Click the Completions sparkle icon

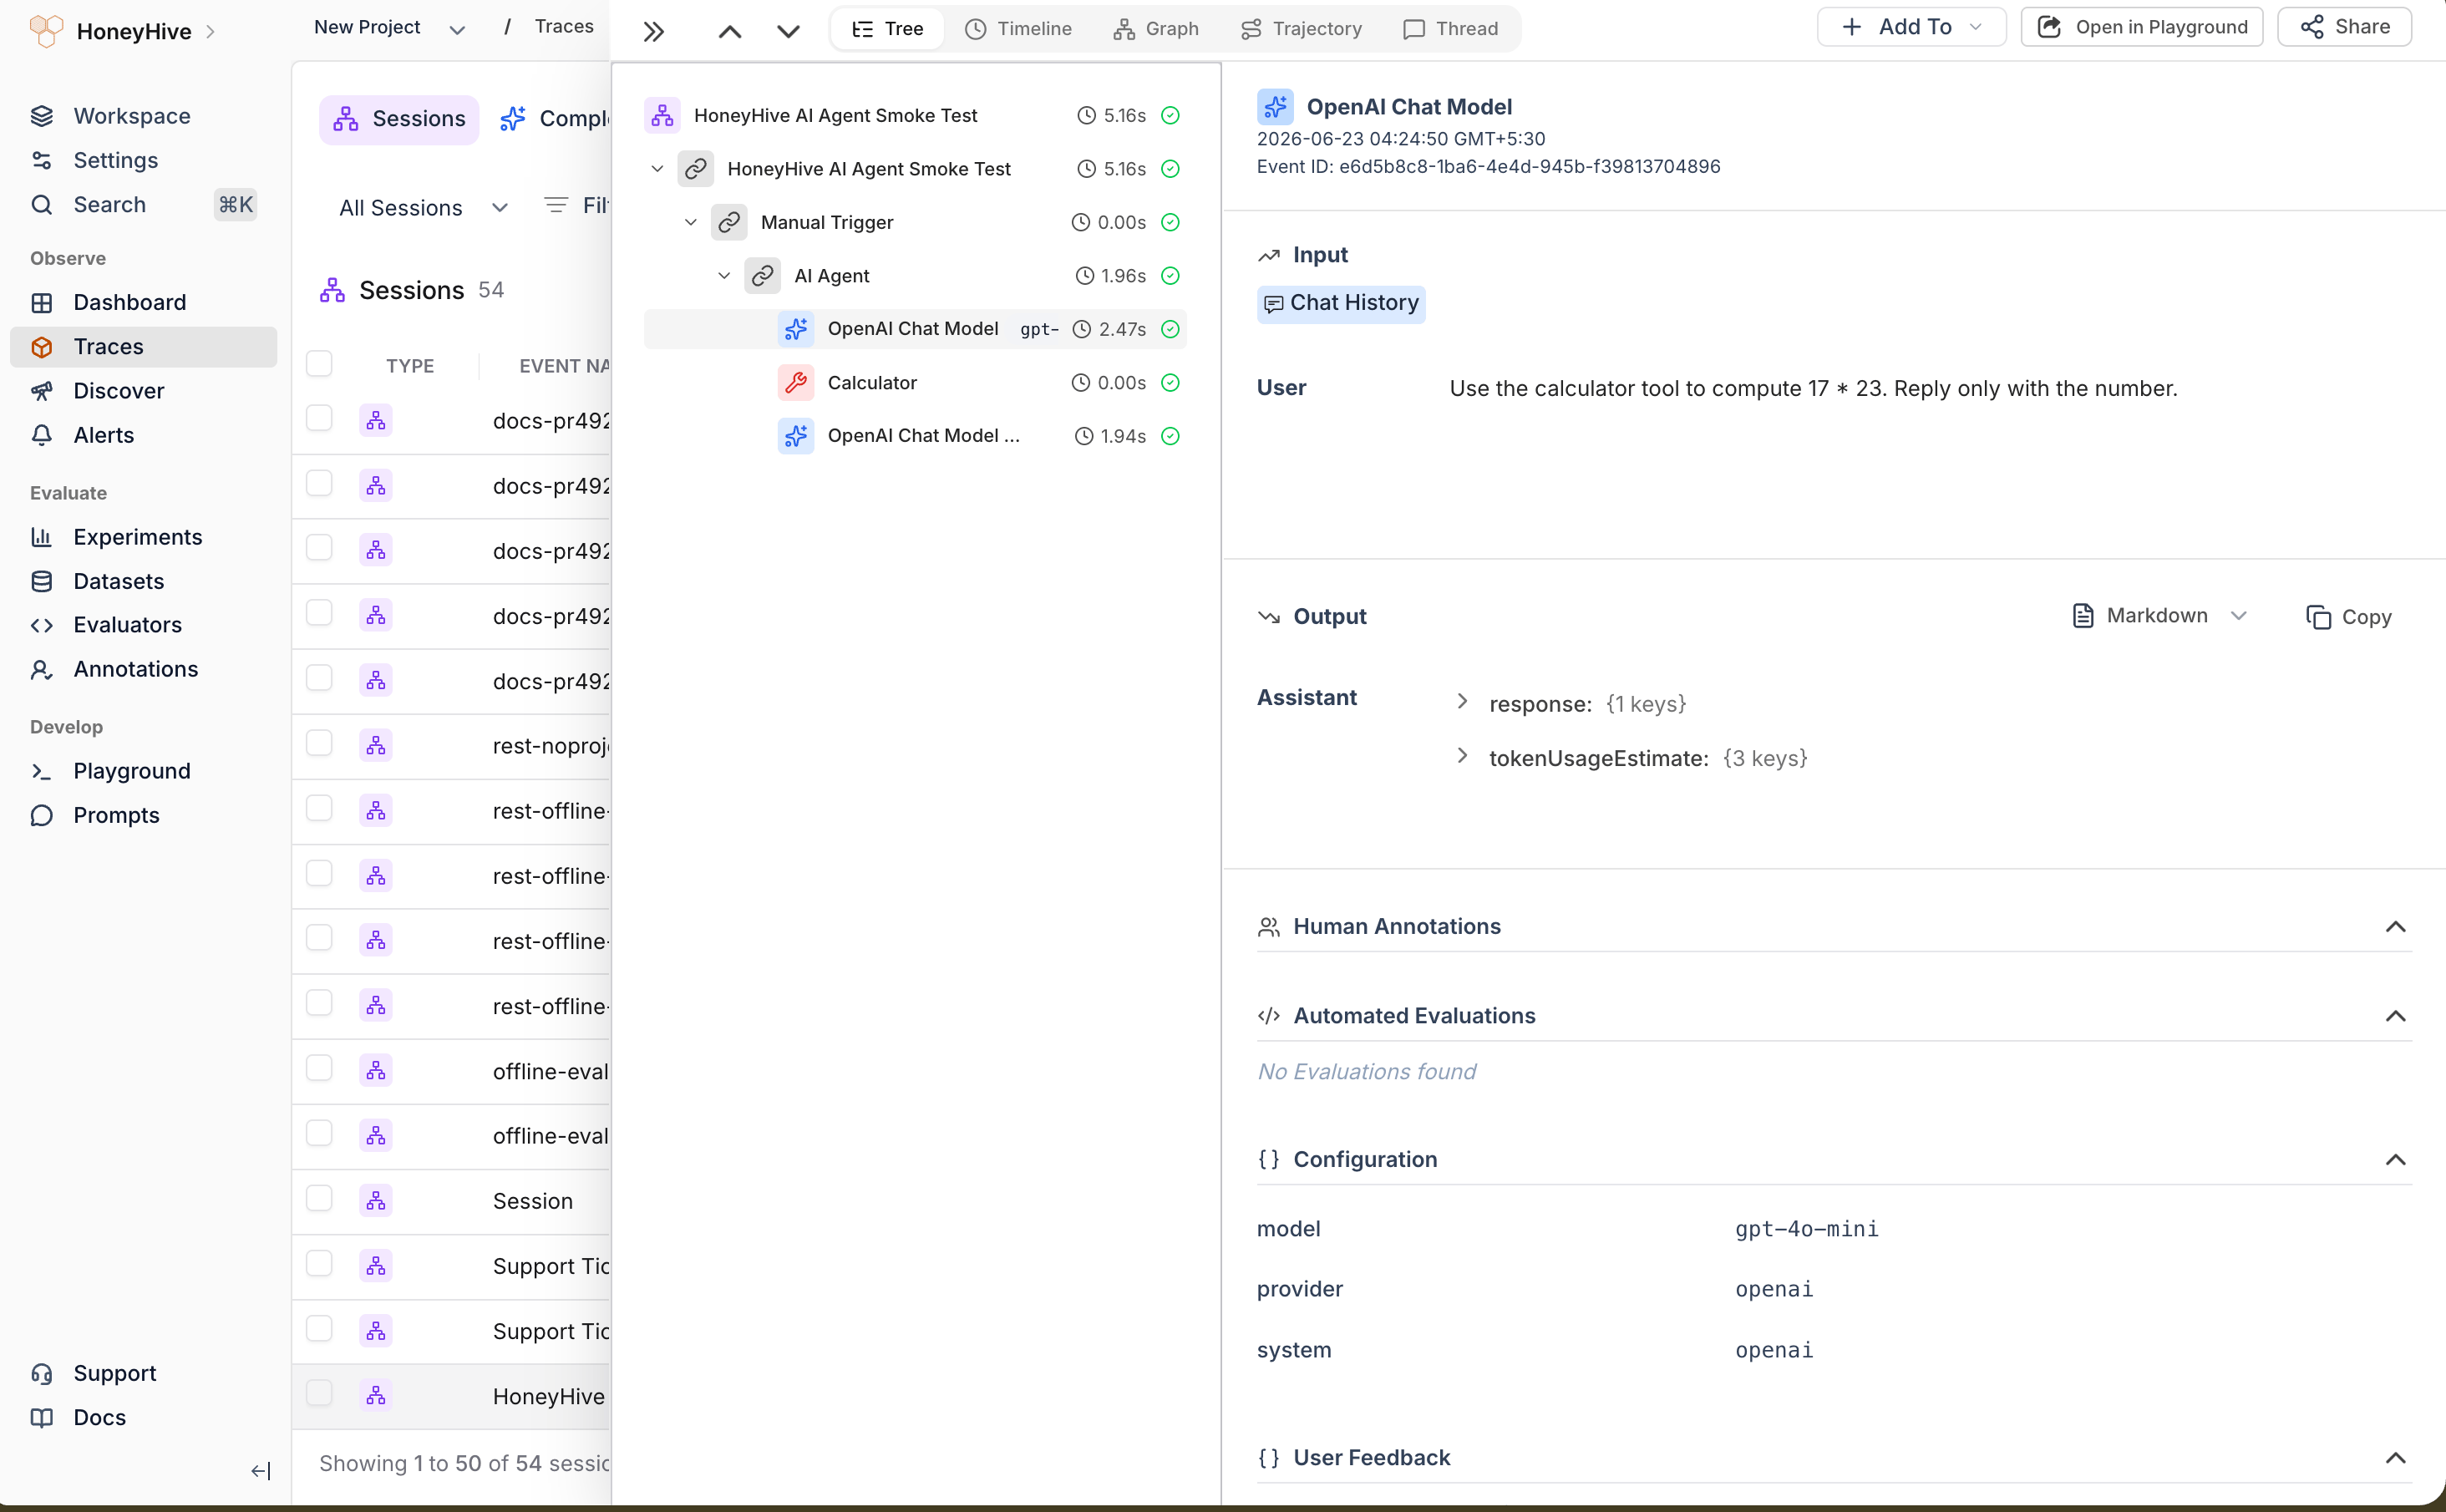513,119
